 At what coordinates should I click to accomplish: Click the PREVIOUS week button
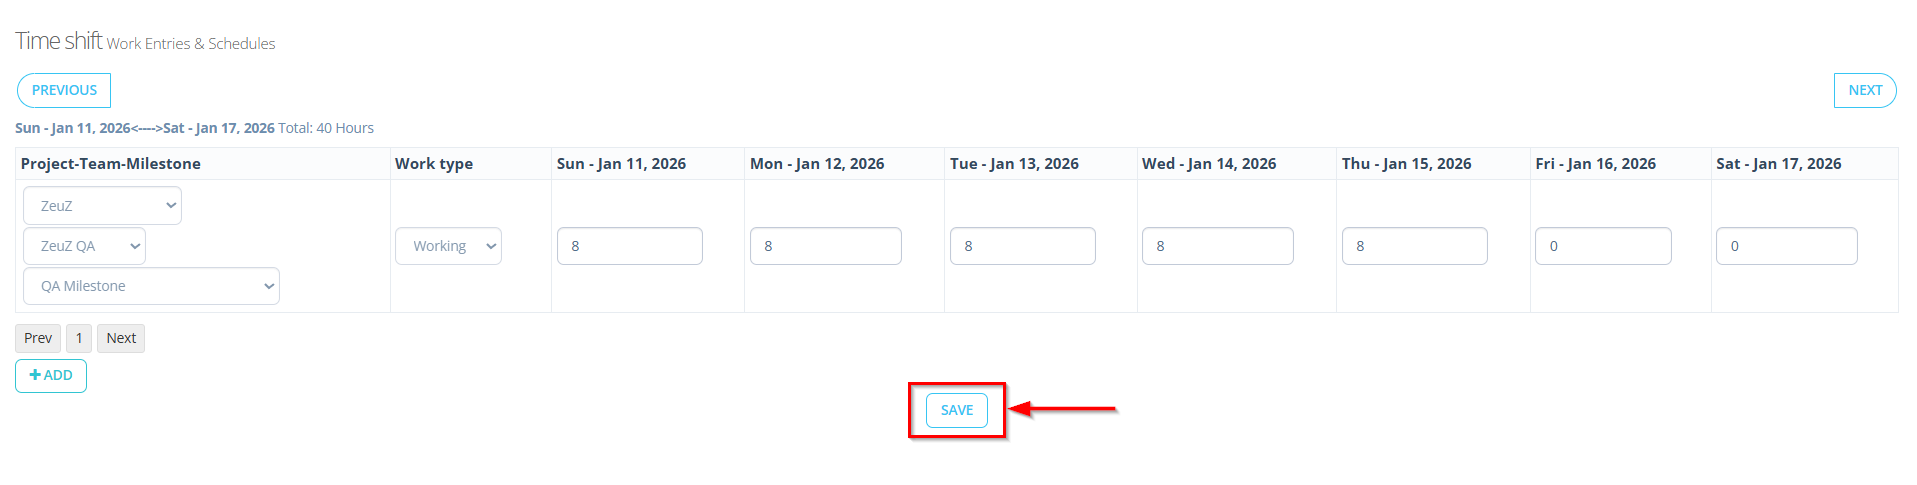(x=64, y=90)
